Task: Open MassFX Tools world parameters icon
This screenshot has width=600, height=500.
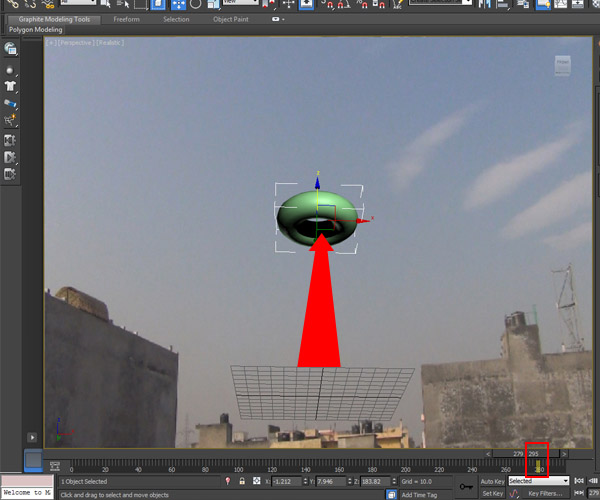Action: click(x=10, y=49)
